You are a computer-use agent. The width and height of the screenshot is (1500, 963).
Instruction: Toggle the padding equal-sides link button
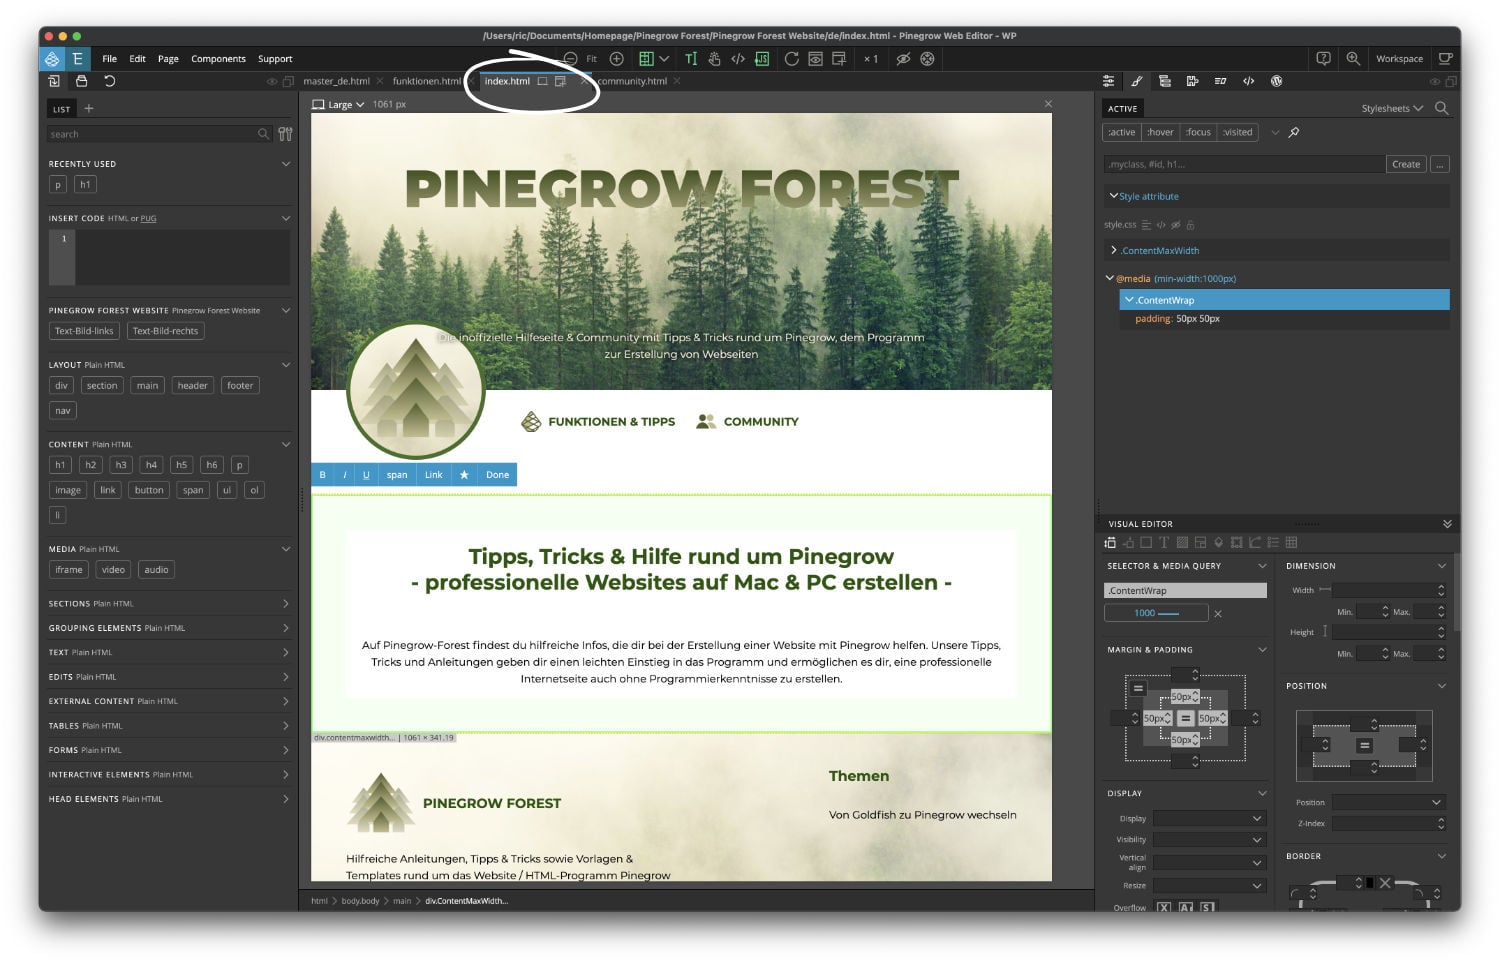1185,718
